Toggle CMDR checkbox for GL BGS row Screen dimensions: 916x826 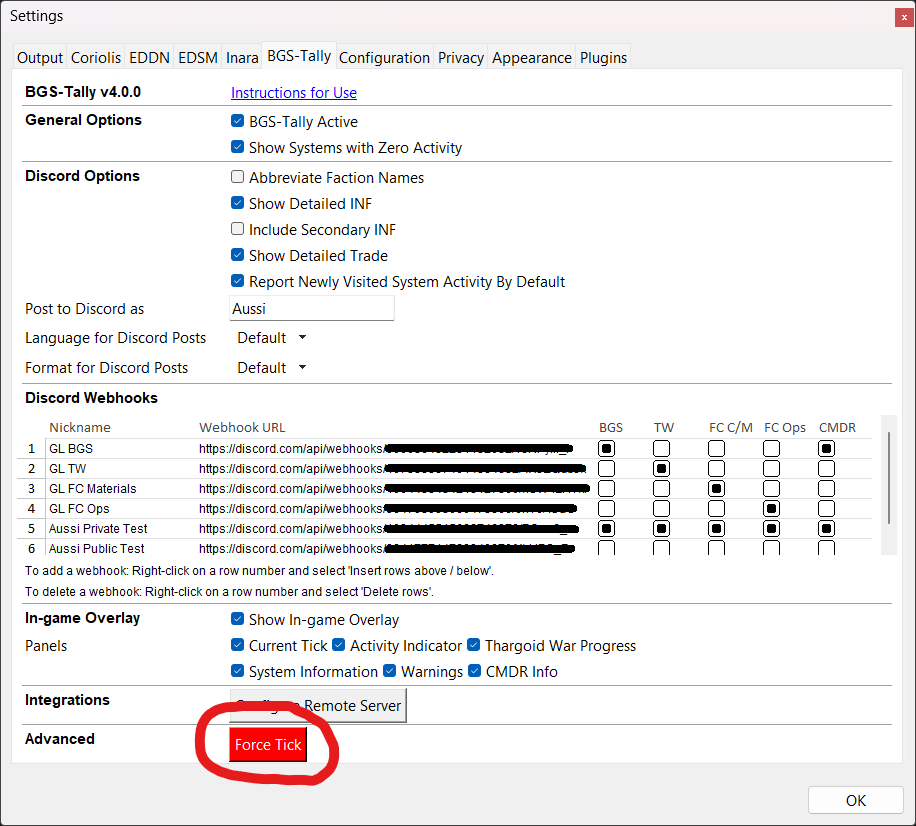coord(826,449)
